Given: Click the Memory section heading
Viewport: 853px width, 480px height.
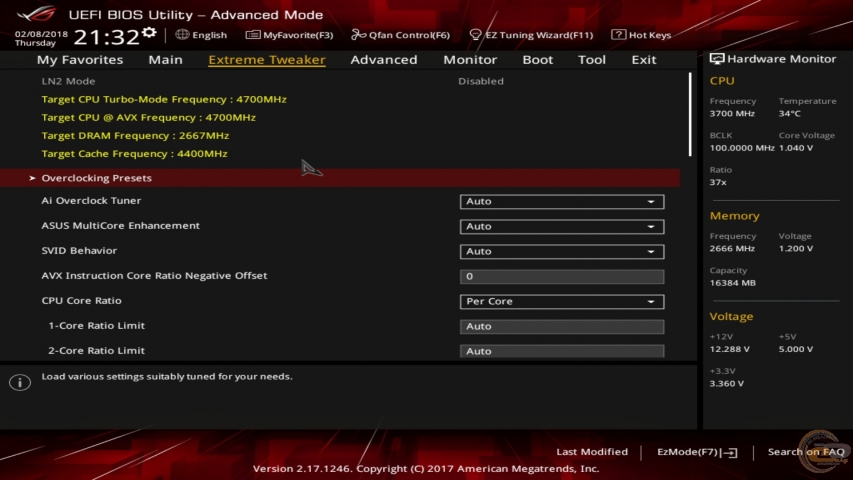Looking at the screenshot, I should click(734, 216).
